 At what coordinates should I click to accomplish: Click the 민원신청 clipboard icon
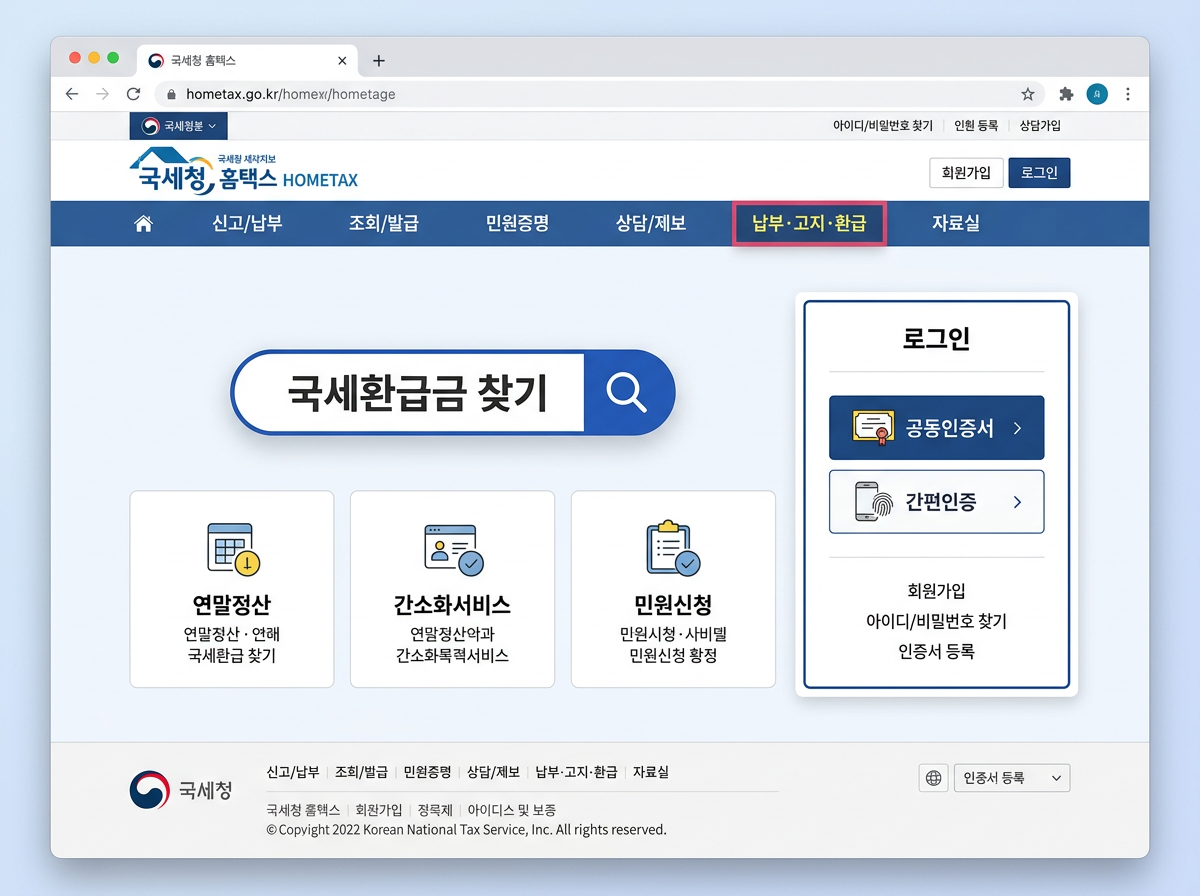[672, 548]
